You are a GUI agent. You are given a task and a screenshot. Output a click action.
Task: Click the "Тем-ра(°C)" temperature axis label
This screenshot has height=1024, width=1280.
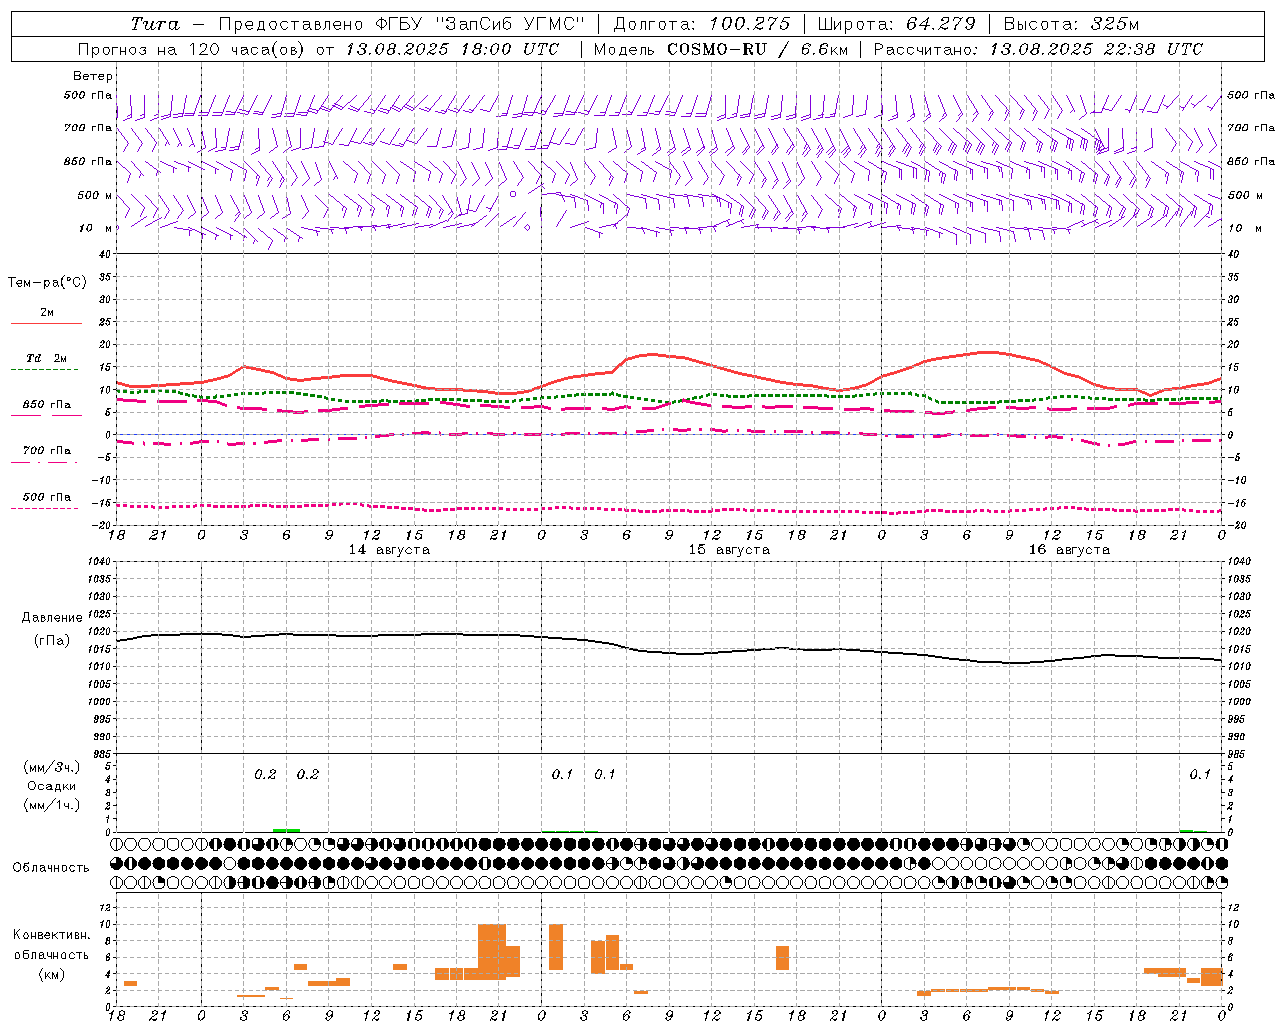(x=47, y=283)
